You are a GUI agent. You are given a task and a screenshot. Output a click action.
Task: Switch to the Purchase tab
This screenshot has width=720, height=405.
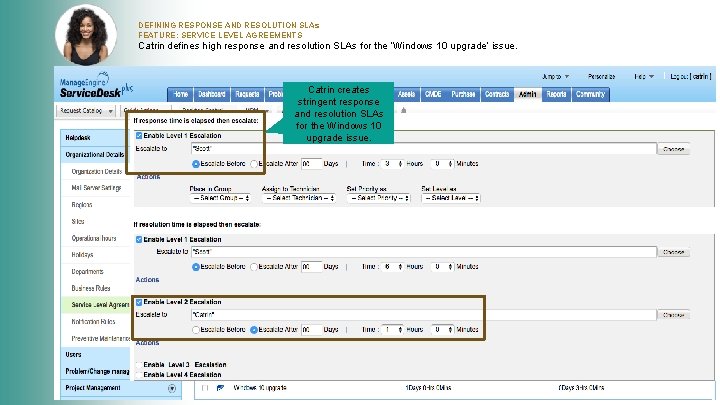(463, 94)
